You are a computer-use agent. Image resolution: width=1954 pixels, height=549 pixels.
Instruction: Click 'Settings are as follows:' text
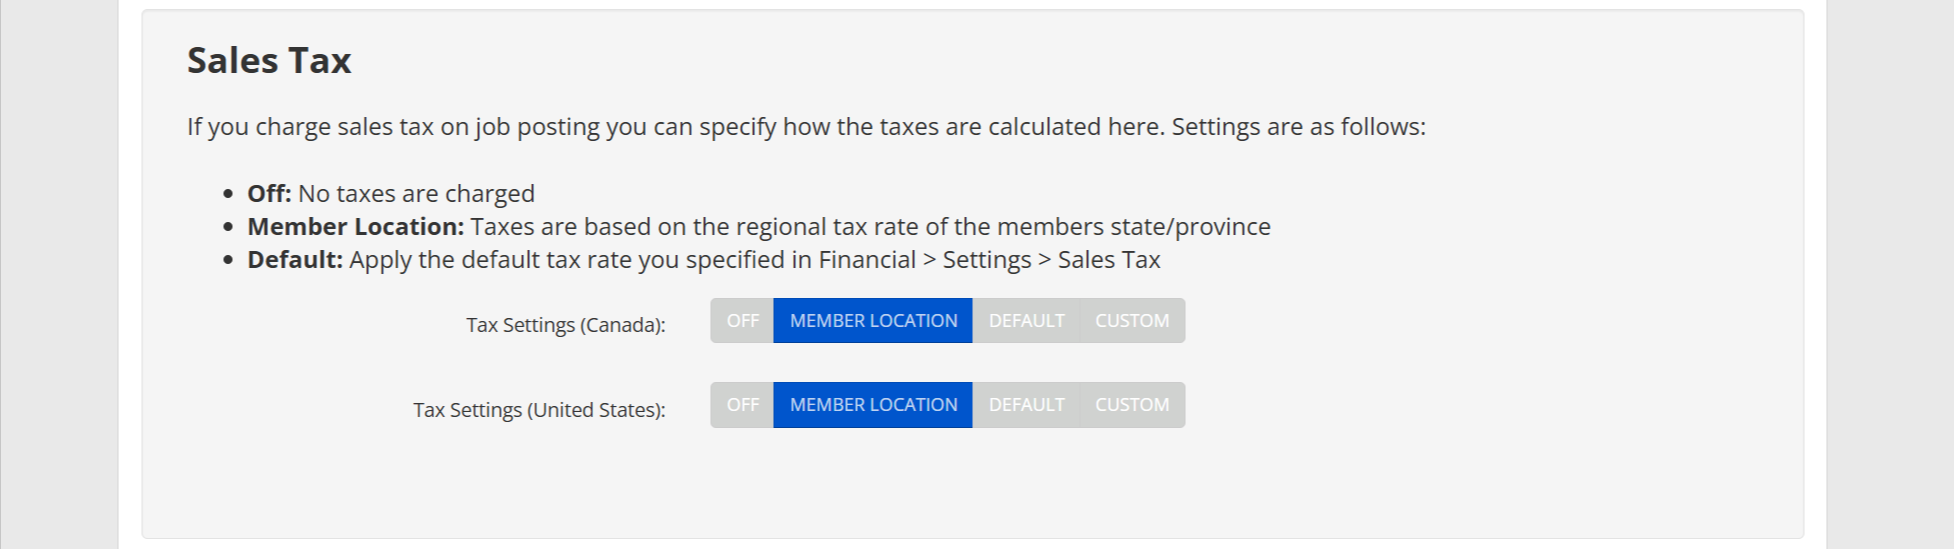(1298, 127)
